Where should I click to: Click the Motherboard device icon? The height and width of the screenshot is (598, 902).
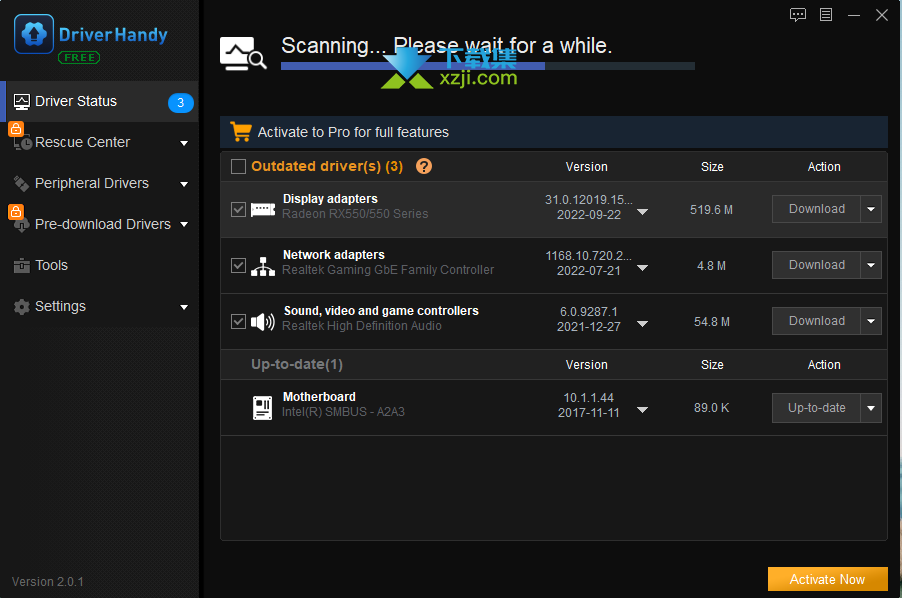tap(262, 408)
